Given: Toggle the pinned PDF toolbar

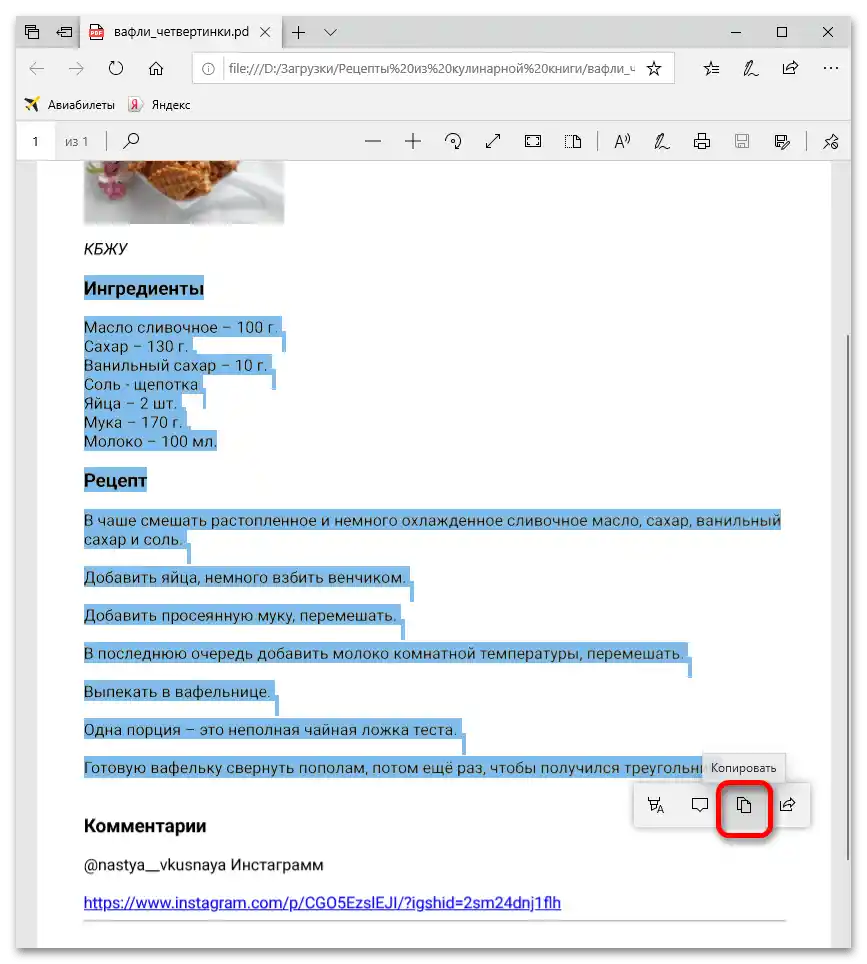Looking at the screenshot, I should click(x=829, y=140).
